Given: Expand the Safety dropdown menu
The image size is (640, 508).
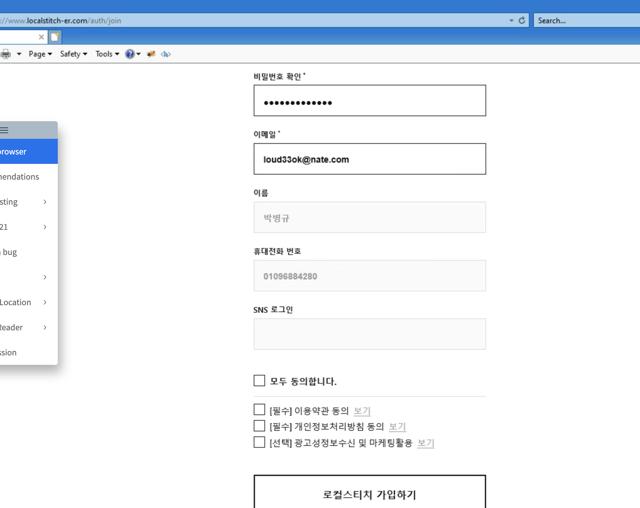Looking at the screenshot, I should point(73,54).
